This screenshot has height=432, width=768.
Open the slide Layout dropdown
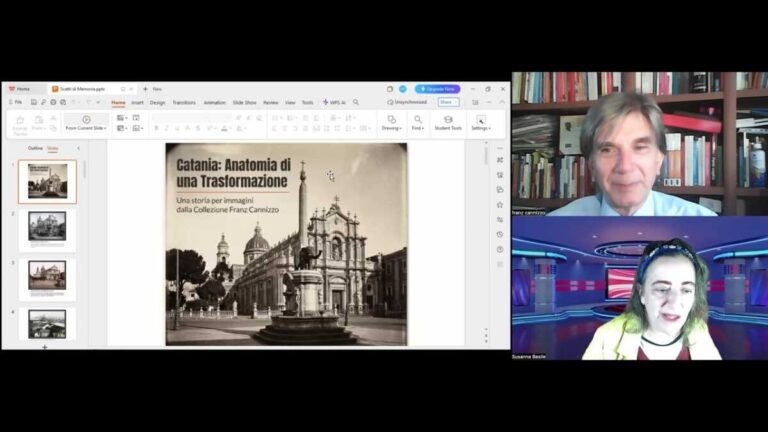(122, 128)
